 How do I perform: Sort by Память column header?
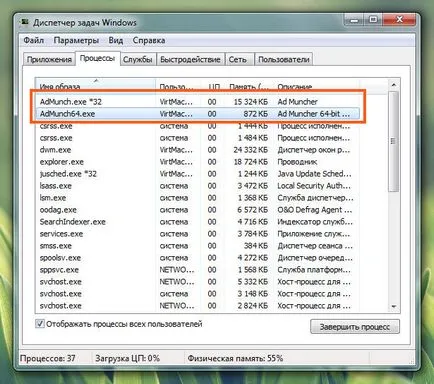point(249,86)
